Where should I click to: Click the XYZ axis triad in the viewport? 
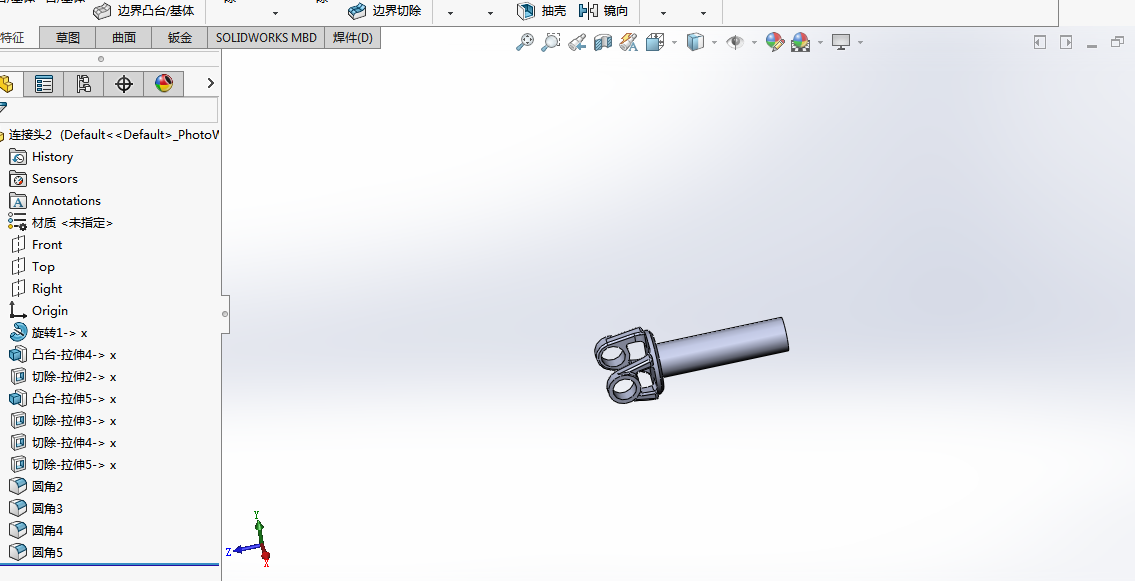250,539
